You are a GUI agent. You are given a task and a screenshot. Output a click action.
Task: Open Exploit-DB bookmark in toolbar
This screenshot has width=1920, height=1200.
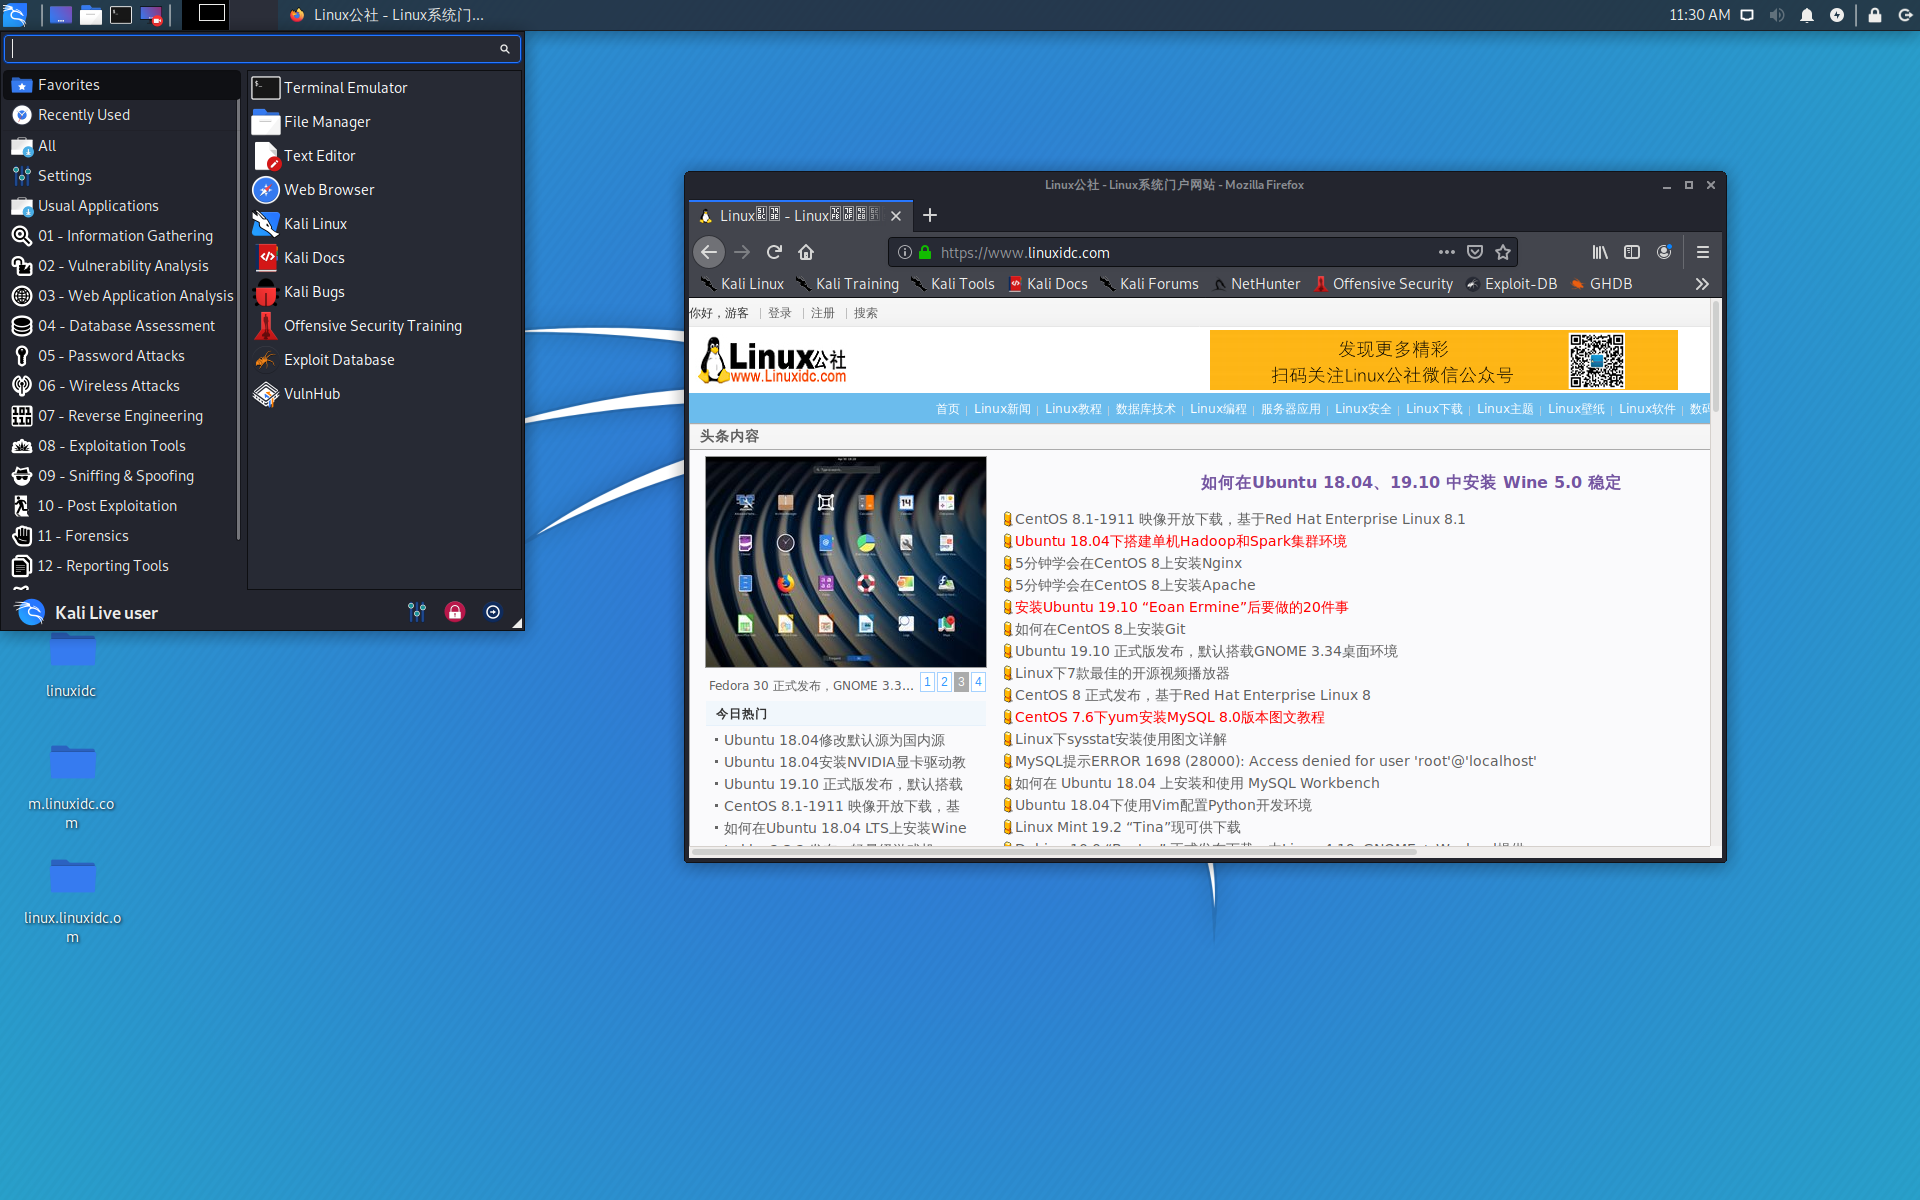[1511, 284]
